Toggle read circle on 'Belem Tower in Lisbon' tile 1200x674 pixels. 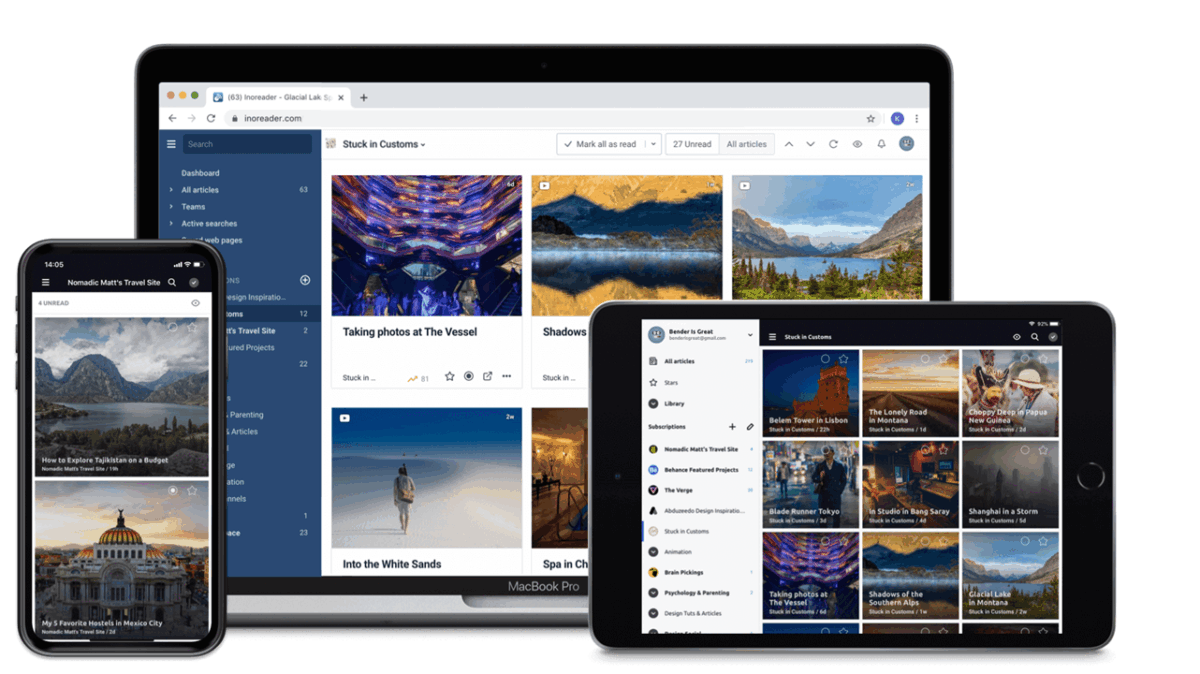(825, 359)
